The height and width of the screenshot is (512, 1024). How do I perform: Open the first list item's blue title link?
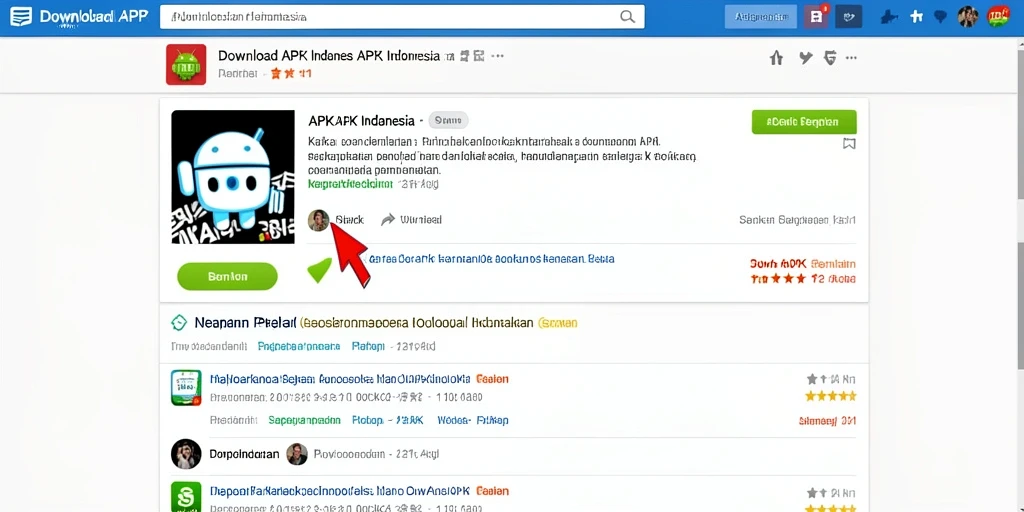coord(340,379)
